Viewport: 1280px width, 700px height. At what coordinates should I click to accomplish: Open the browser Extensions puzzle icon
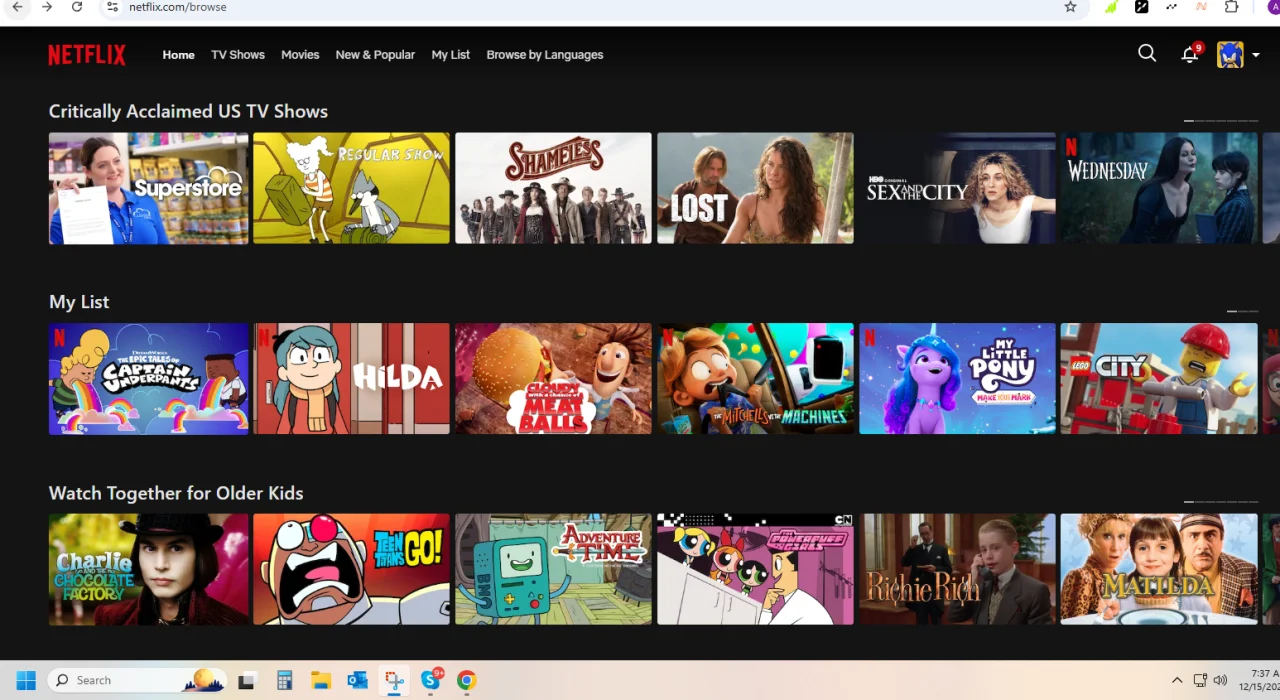pos(1232,7)
